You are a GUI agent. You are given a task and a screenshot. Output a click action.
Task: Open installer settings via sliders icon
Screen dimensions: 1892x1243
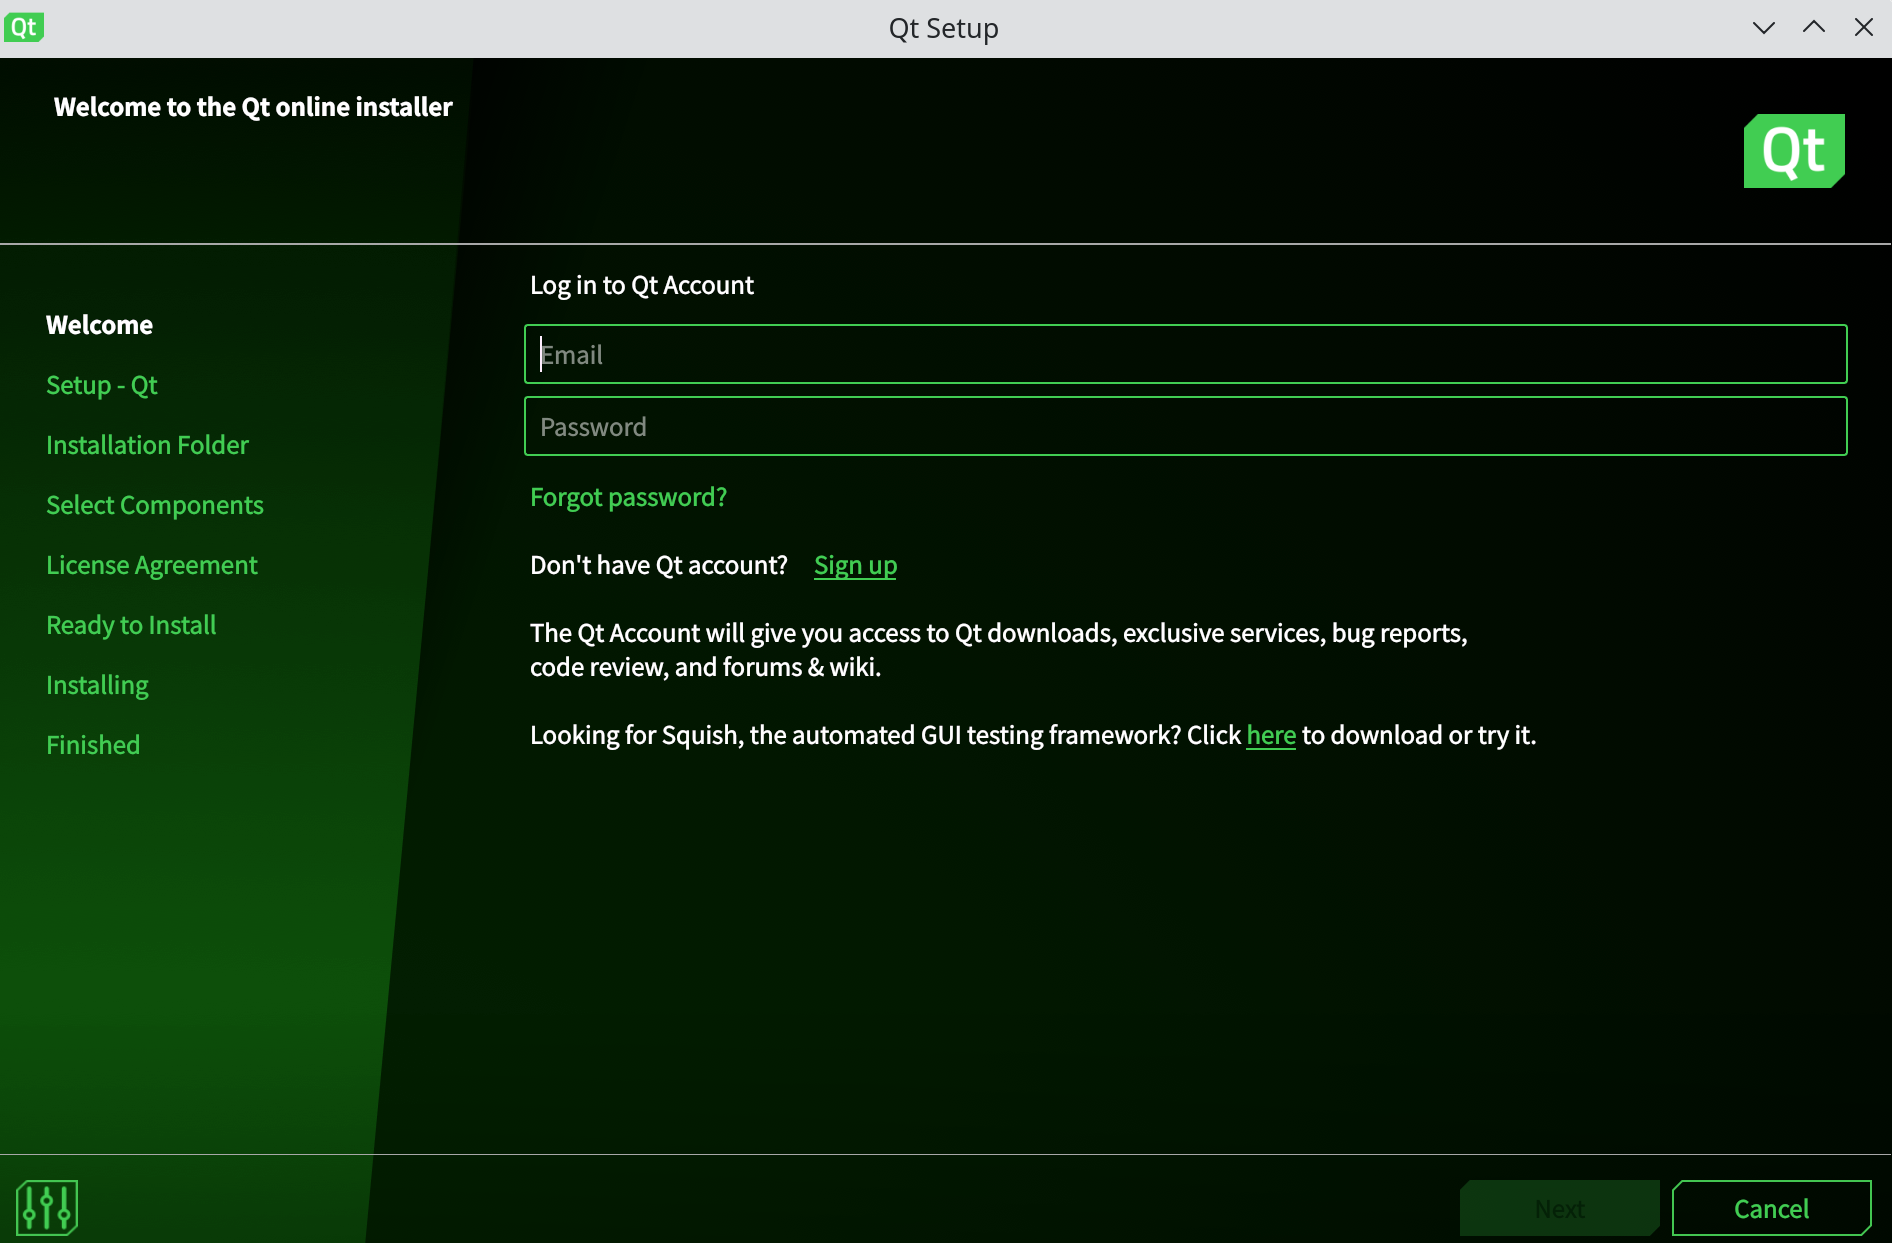click(x=47, y=1208)
